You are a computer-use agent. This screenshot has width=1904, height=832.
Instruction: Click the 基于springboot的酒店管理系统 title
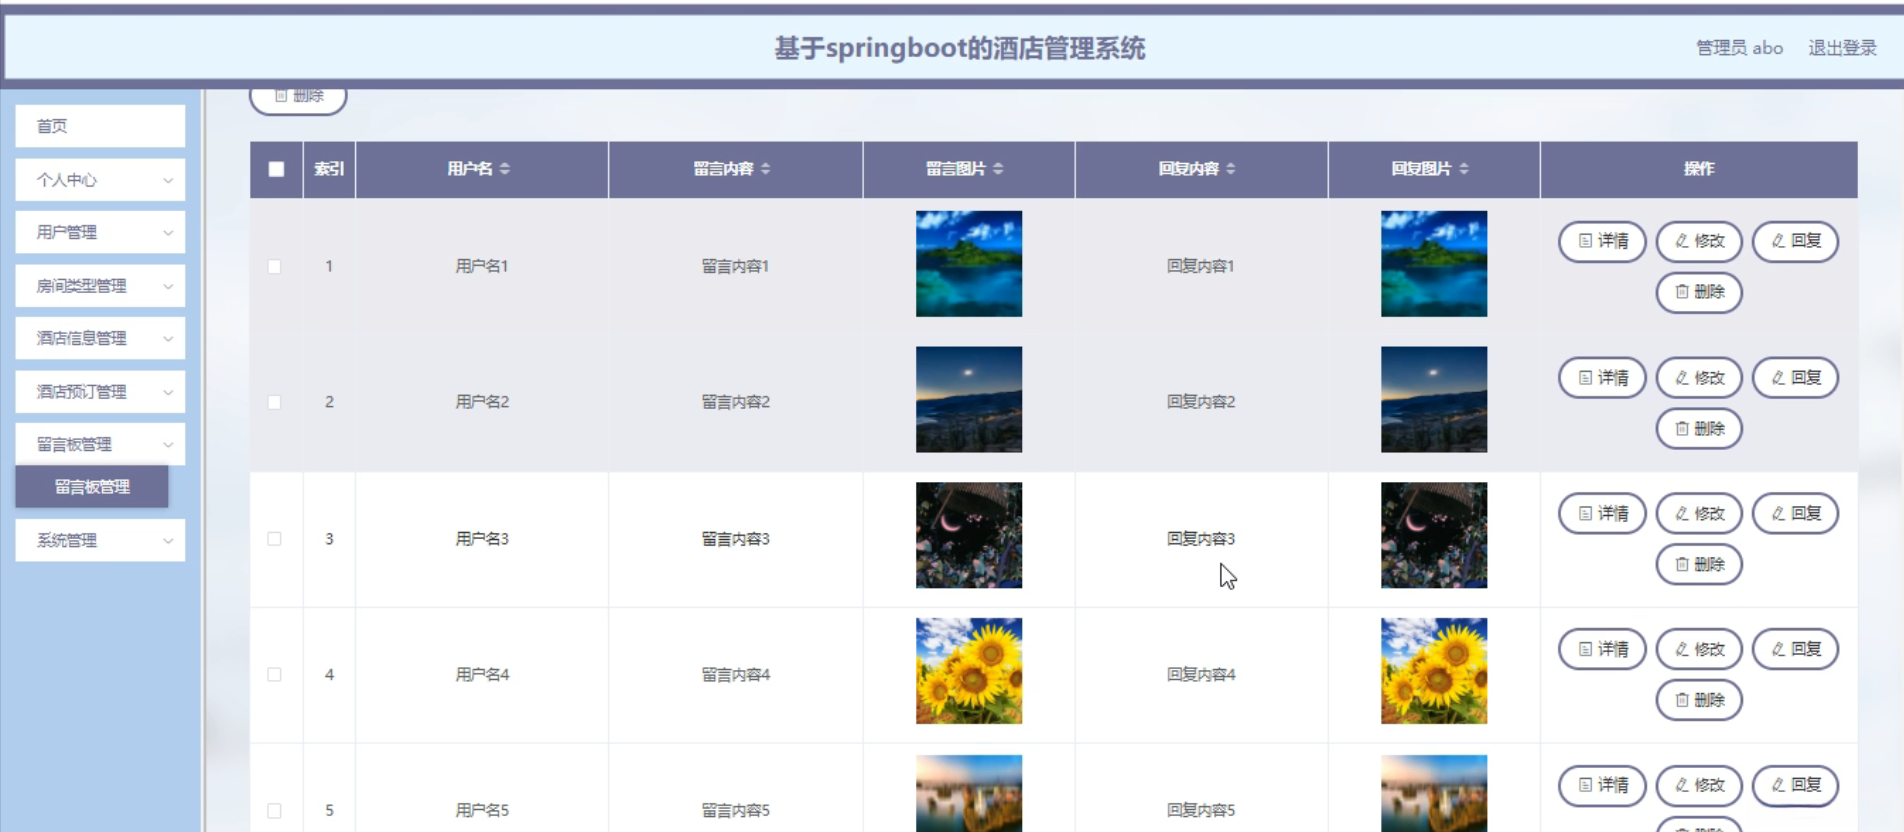point(960,48)
